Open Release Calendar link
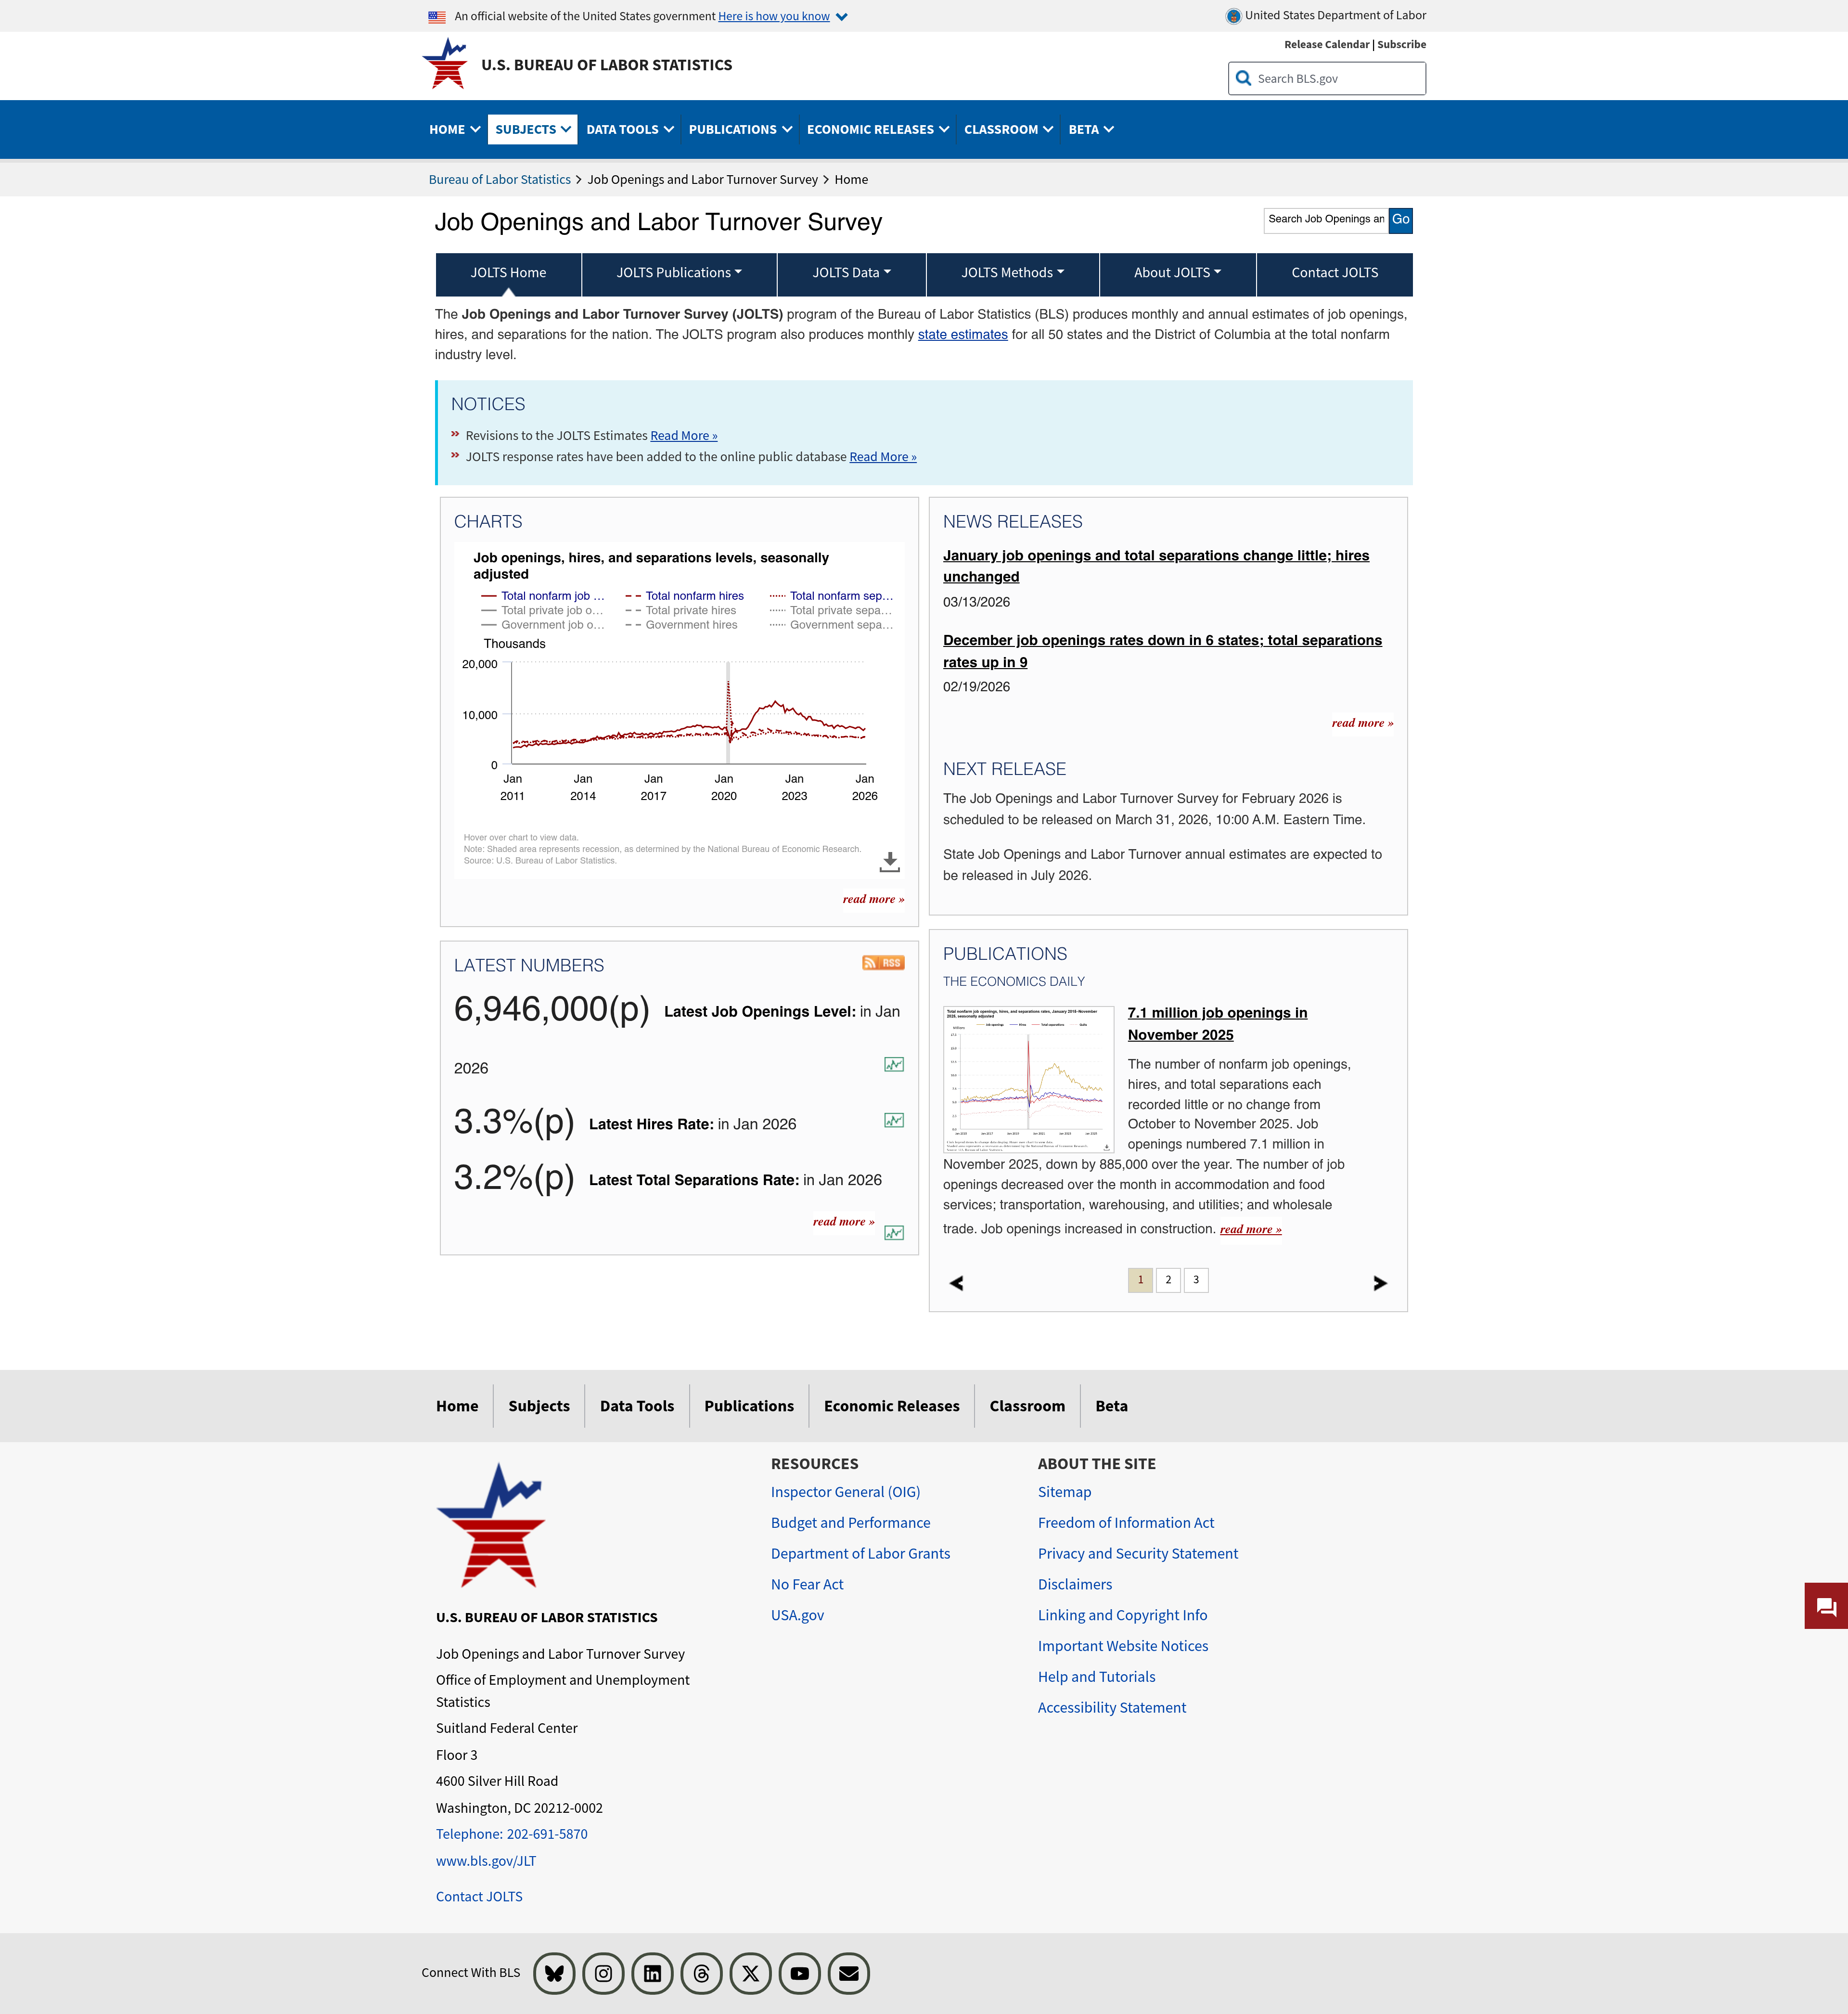 [x=1327, y=45]
